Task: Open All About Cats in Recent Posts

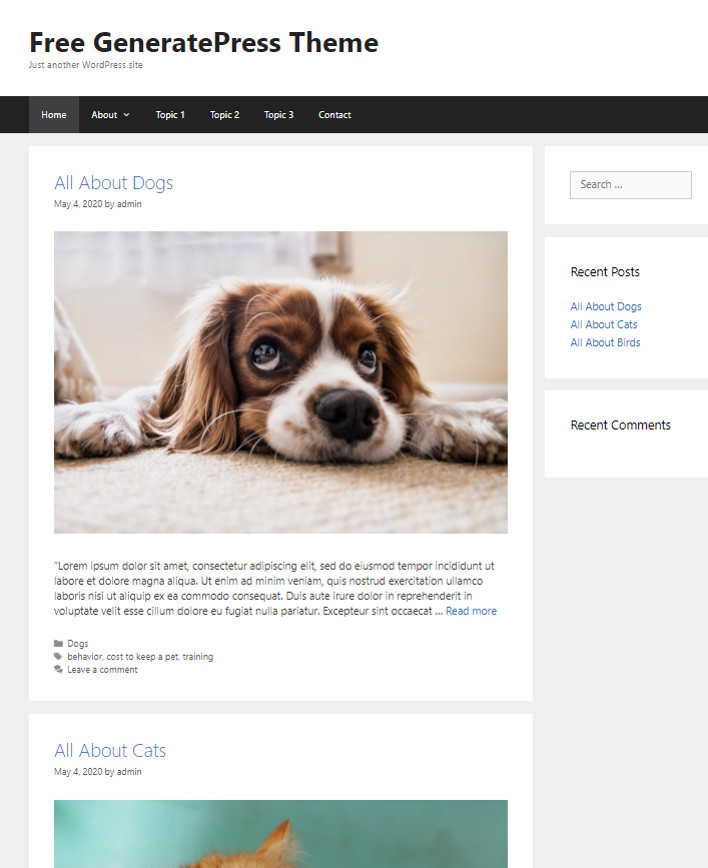Action: 603,324
